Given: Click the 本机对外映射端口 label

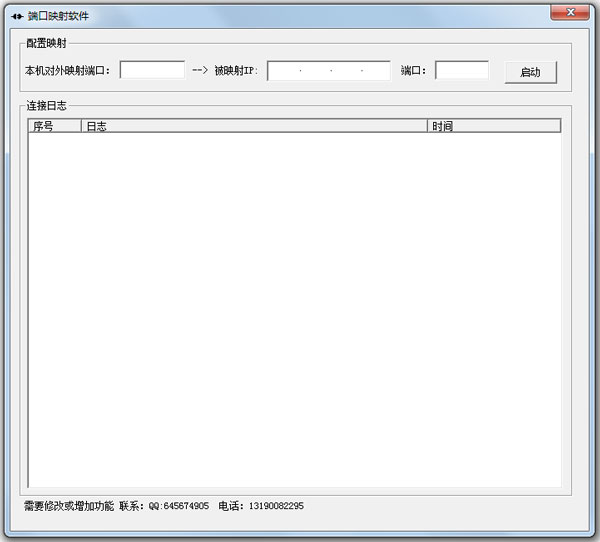Looking at the screenshot, I should click(x=68, y=71).
